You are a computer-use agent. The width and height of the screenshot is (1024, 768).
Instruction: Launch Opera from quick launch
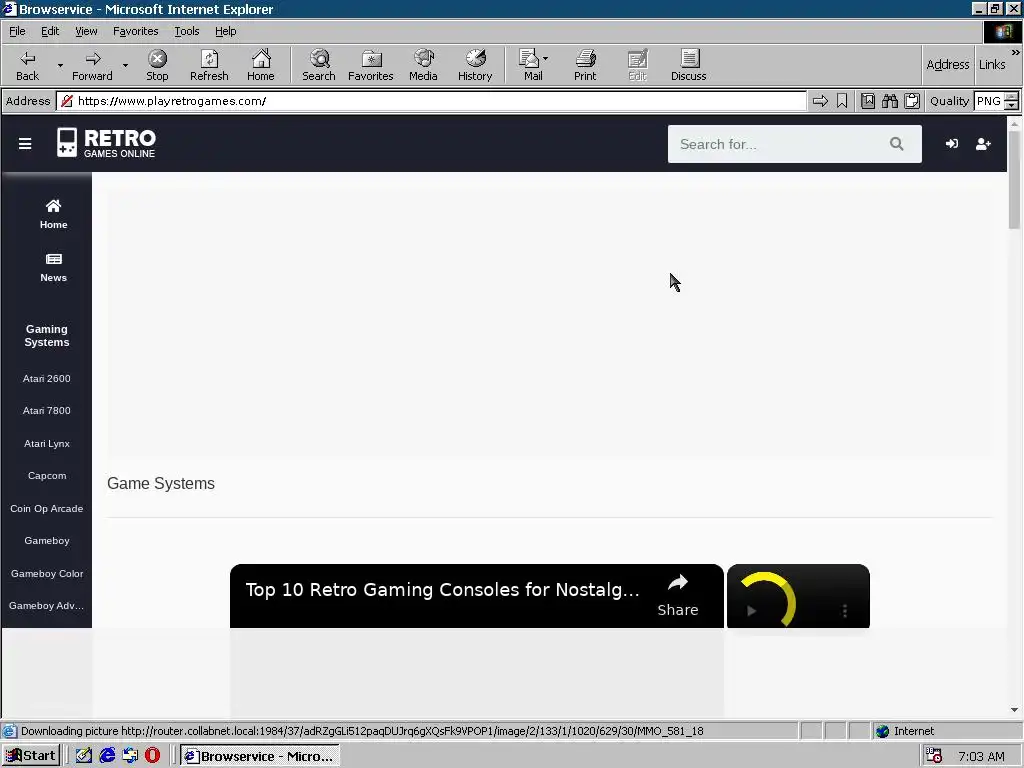(152, 756)
